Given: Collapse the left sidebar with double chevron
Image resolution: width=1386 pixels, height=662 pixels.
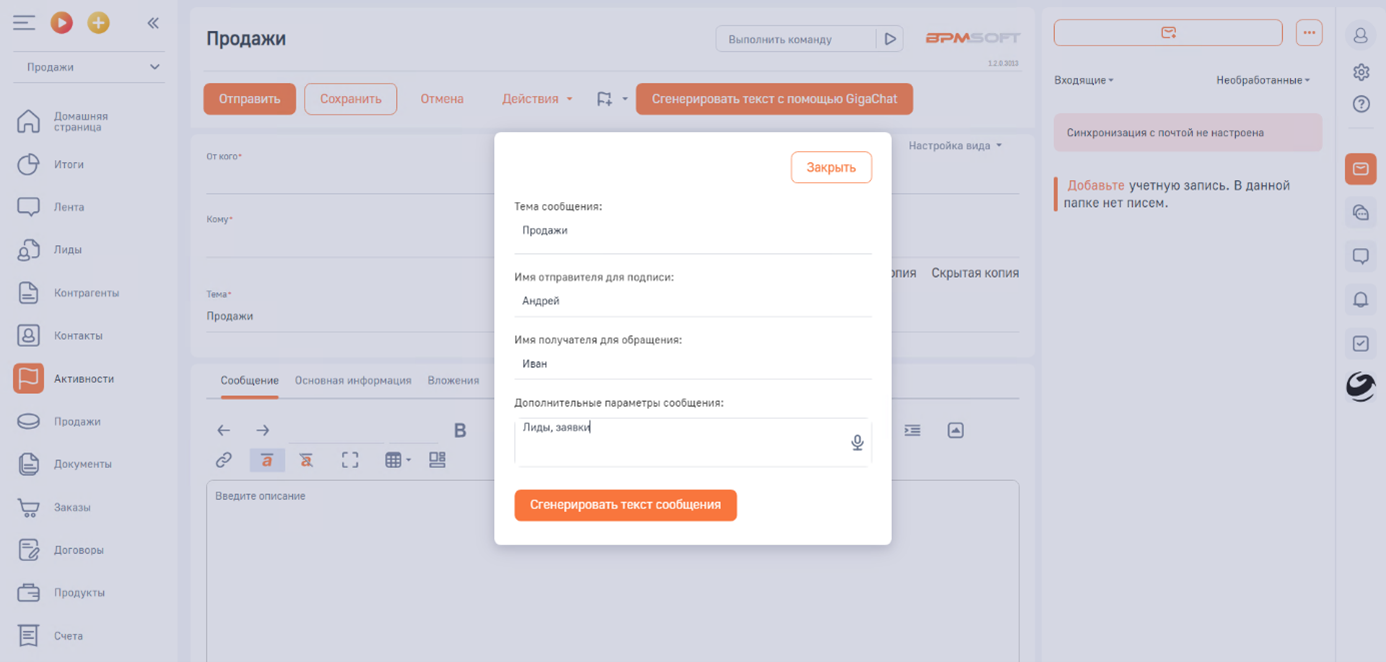Looking at the screenshot, I should point(153,22).
